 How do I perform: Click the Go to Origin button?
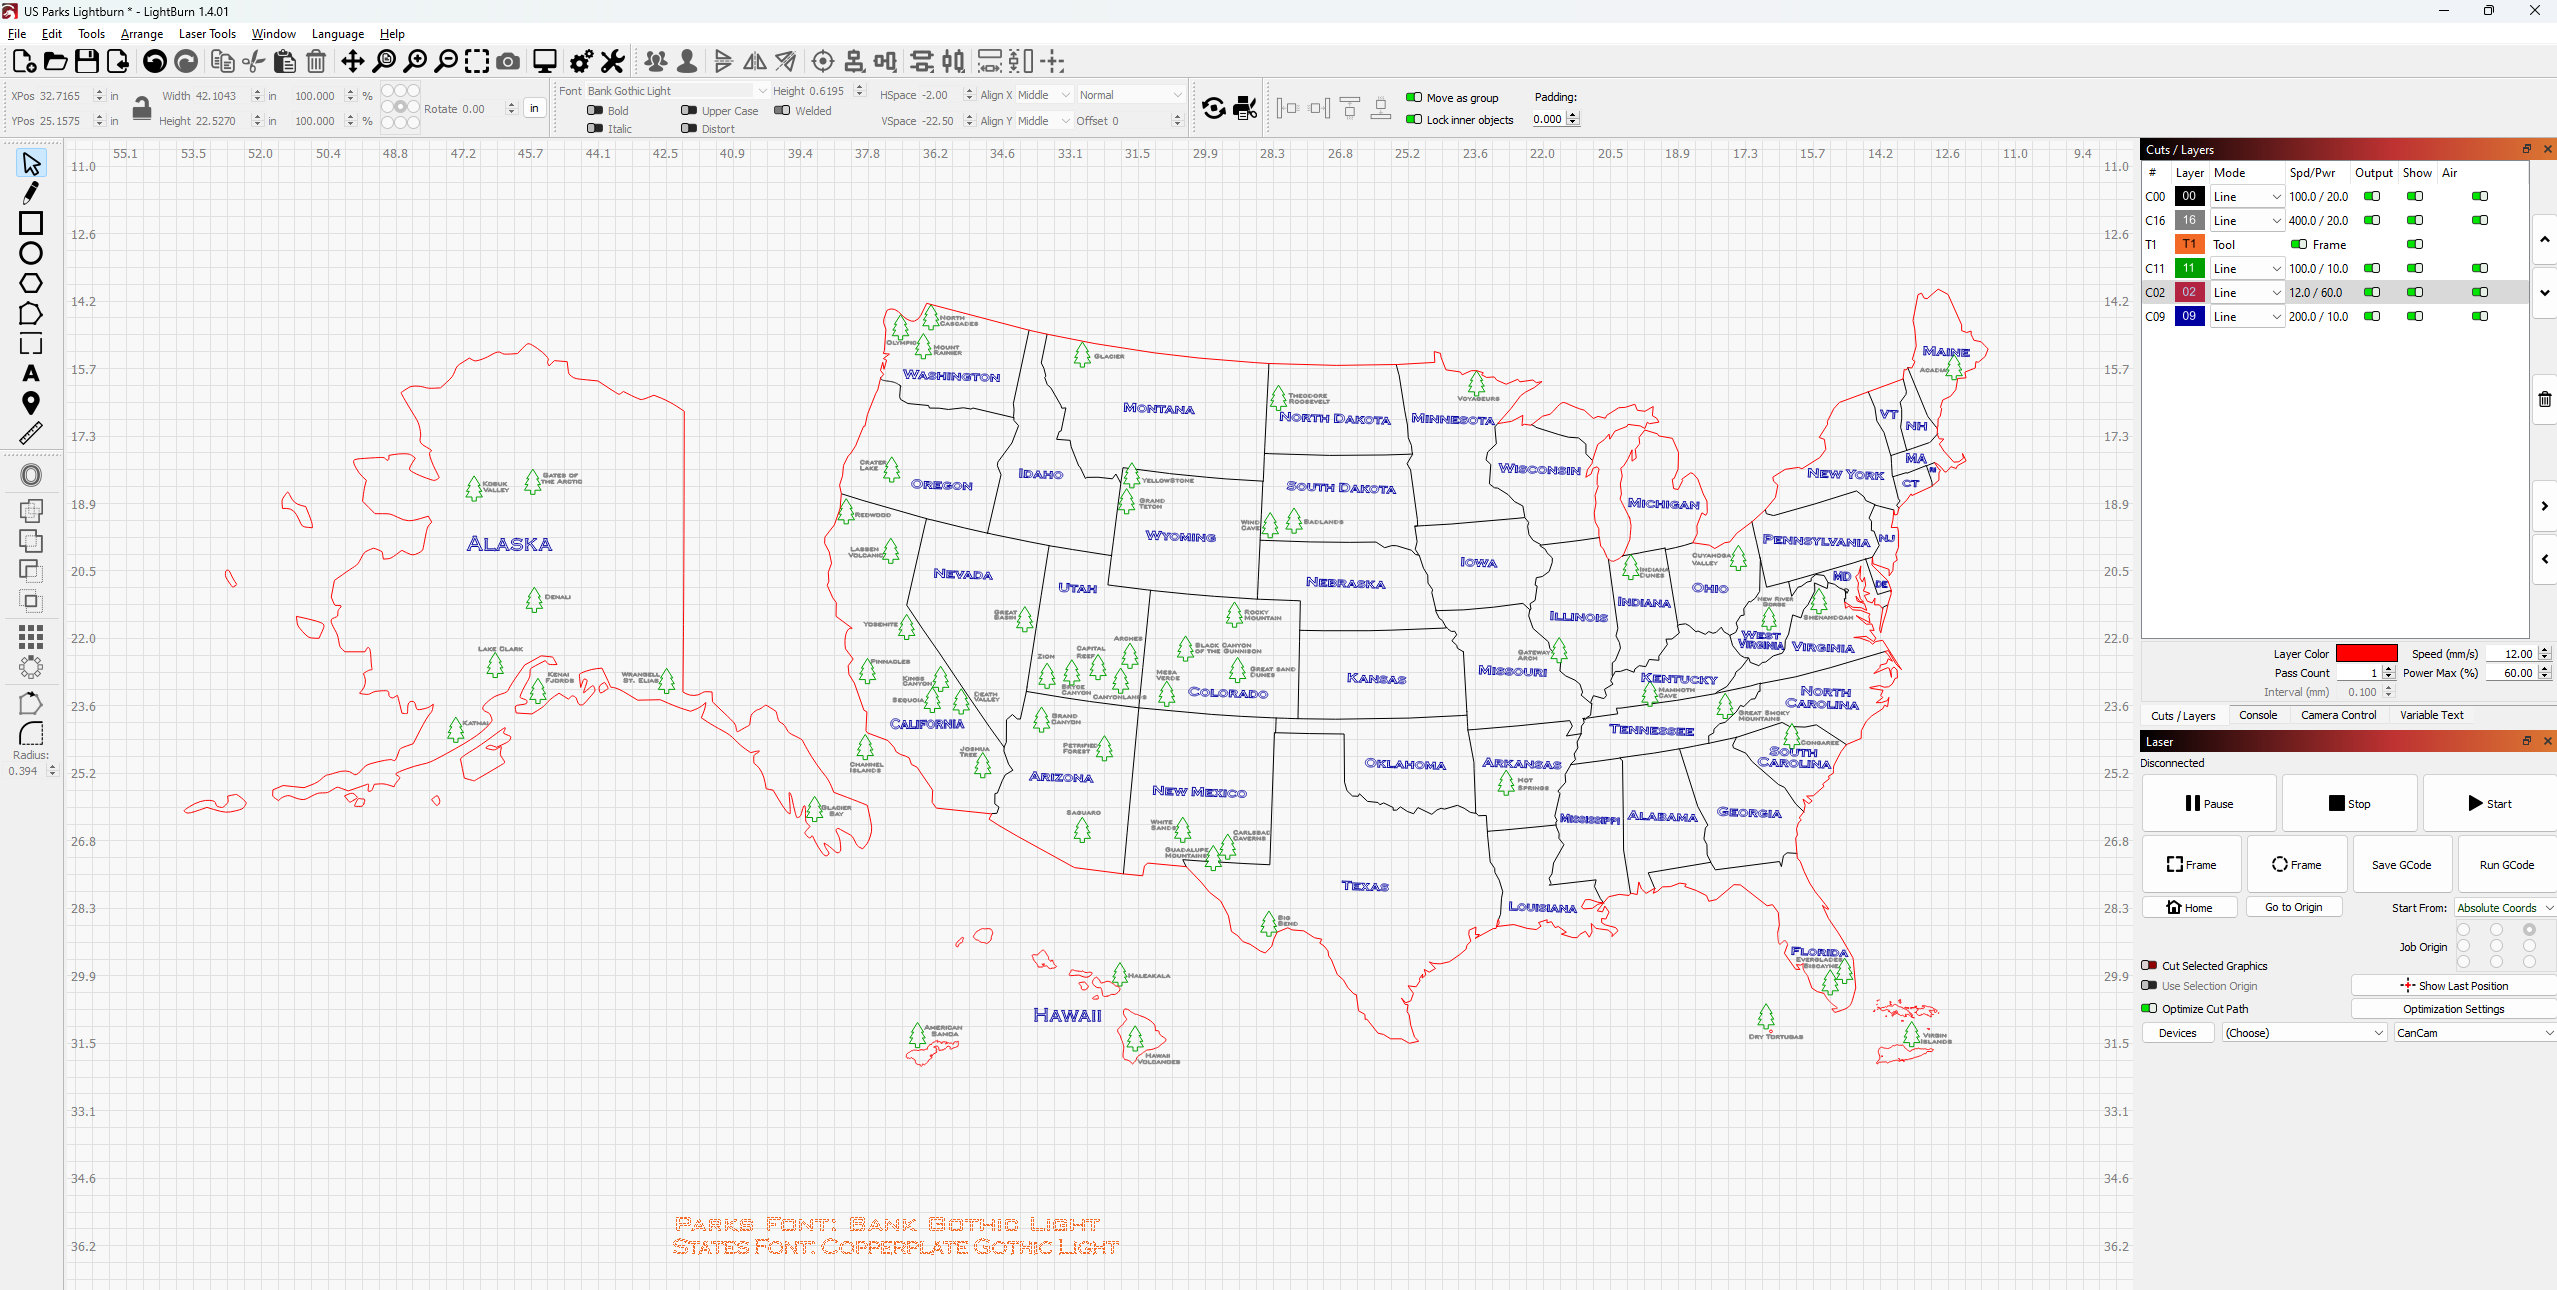(2294, 906)
